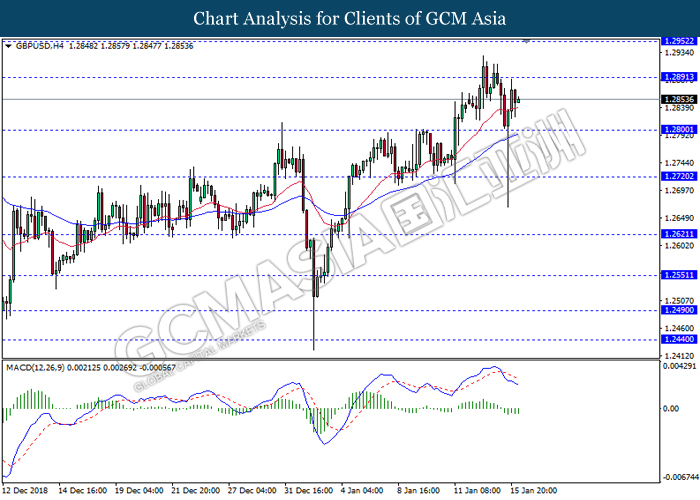The image size is (700, 500).
Task: Click the GBPUSD,H4 symbol label
Action: 40,46
